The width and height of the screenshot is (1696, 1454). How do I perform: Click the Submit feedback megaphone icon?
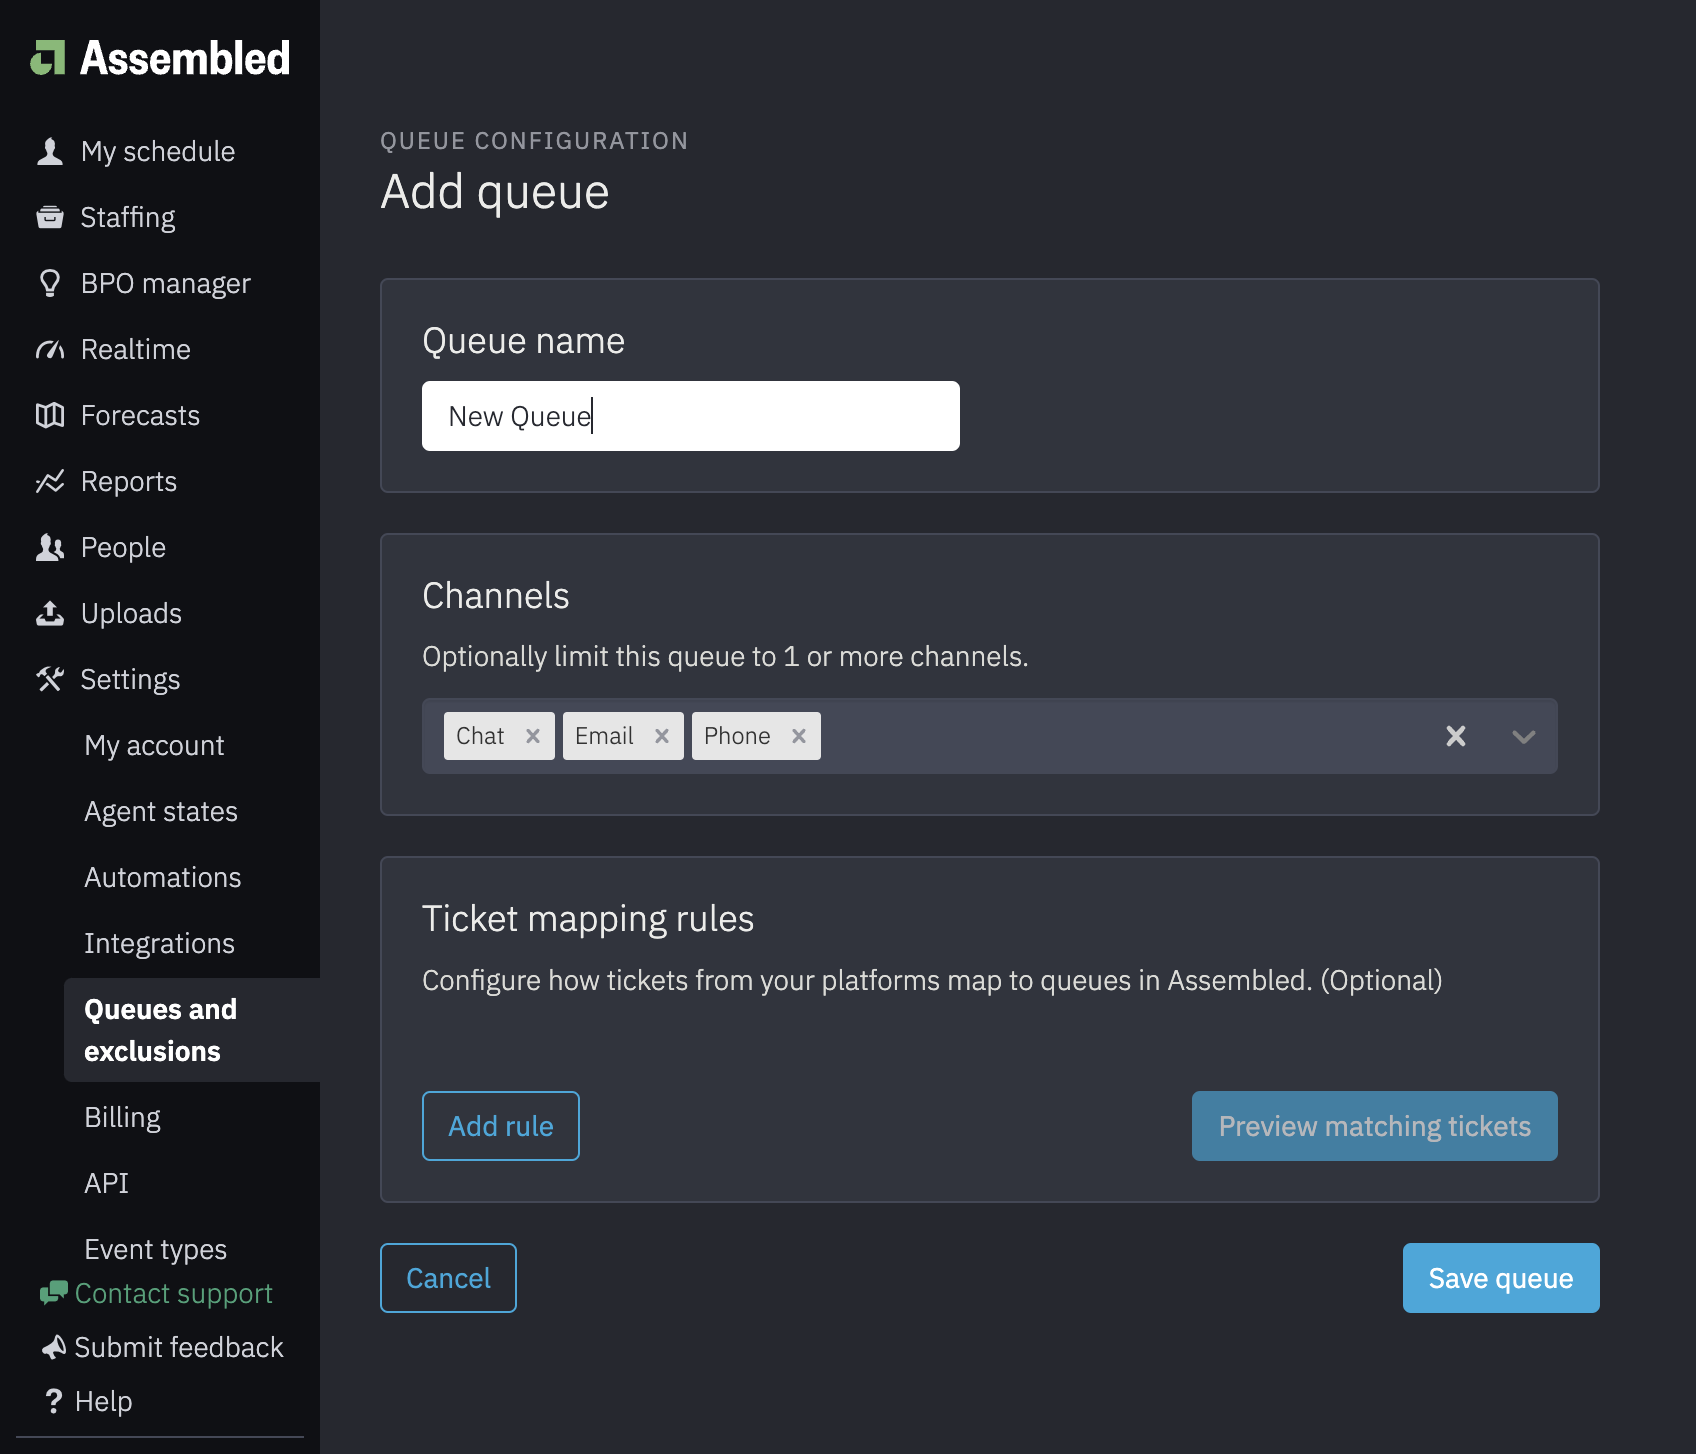pyautogui.click(x=54, y=1347)
